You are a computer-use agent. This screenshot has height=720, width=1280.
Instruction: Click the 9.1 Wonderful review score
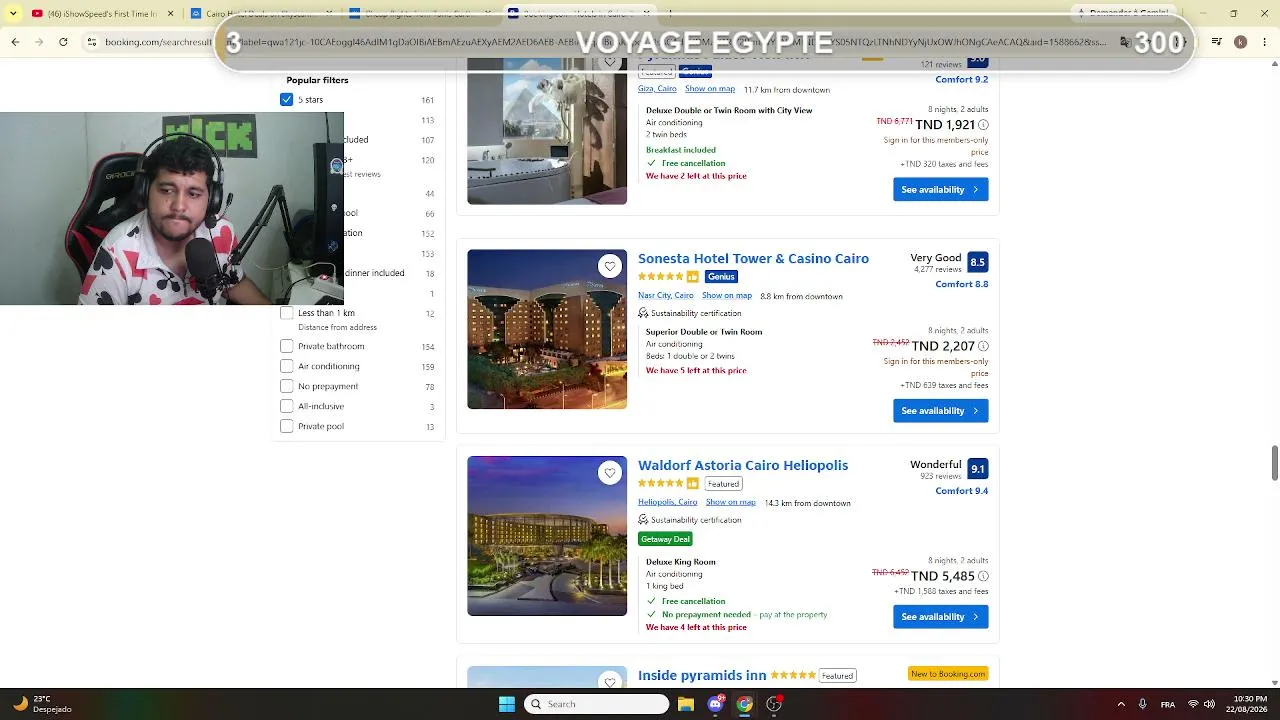(977, 469)
